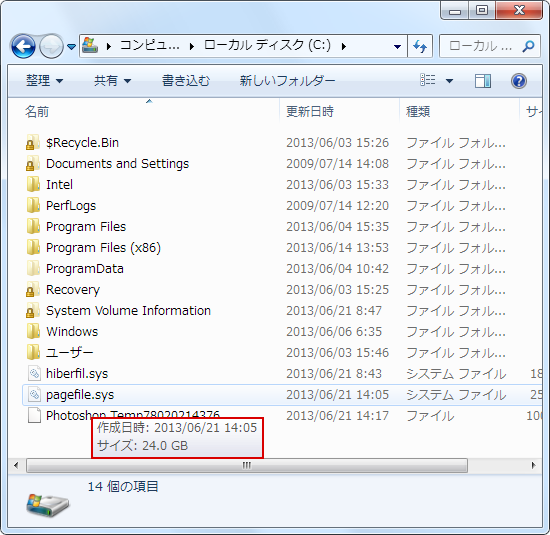
Task: Click 14 個の項目 status text
Action: pyautogui.click(x=123, y=487)
